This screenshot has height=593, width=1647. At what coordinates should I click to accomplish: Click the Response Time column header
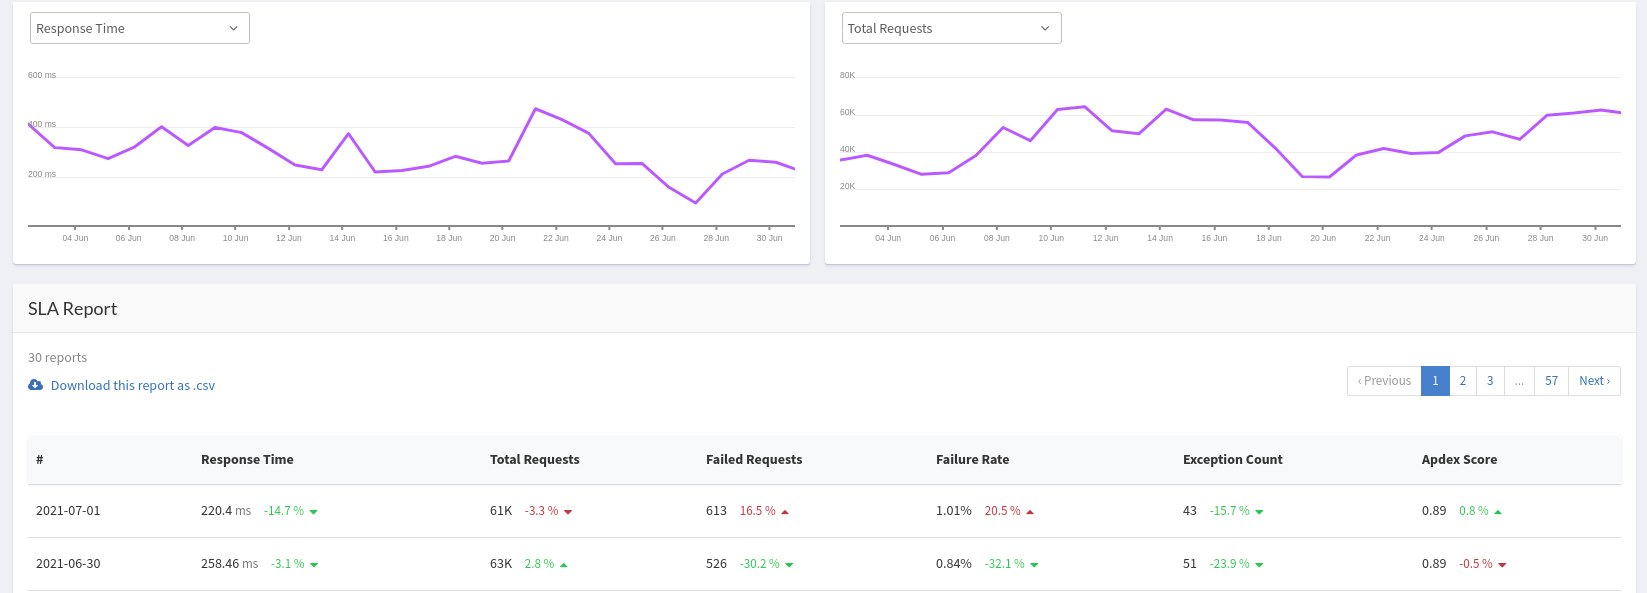(247, 460)
